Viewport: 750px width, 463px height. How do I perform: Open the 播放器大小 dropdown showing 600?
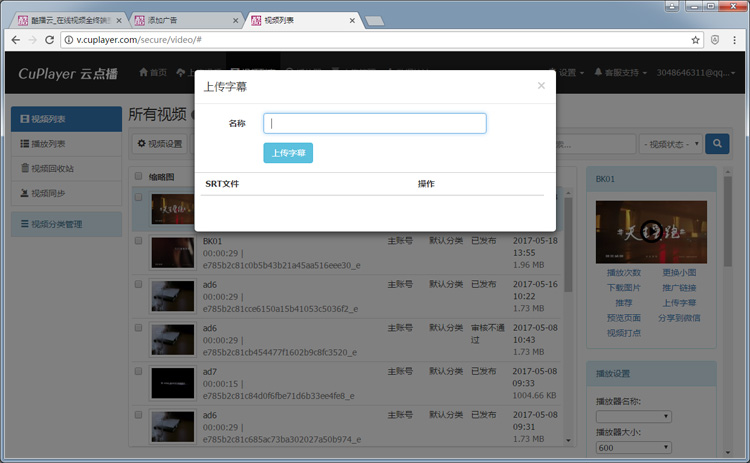pyautogui.click(x=633, y=448)
